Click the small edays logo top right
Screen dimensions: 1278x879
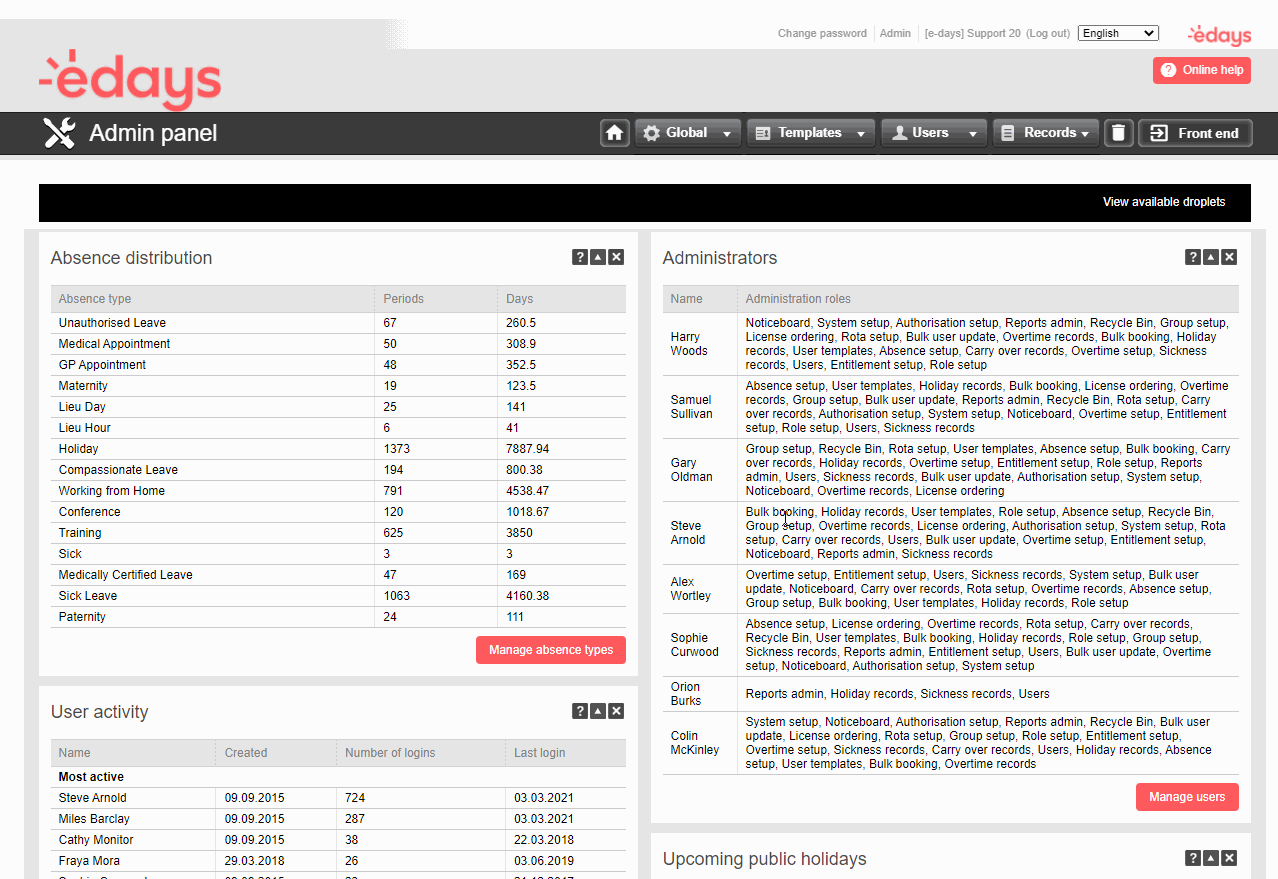[x=1219, y=35]
